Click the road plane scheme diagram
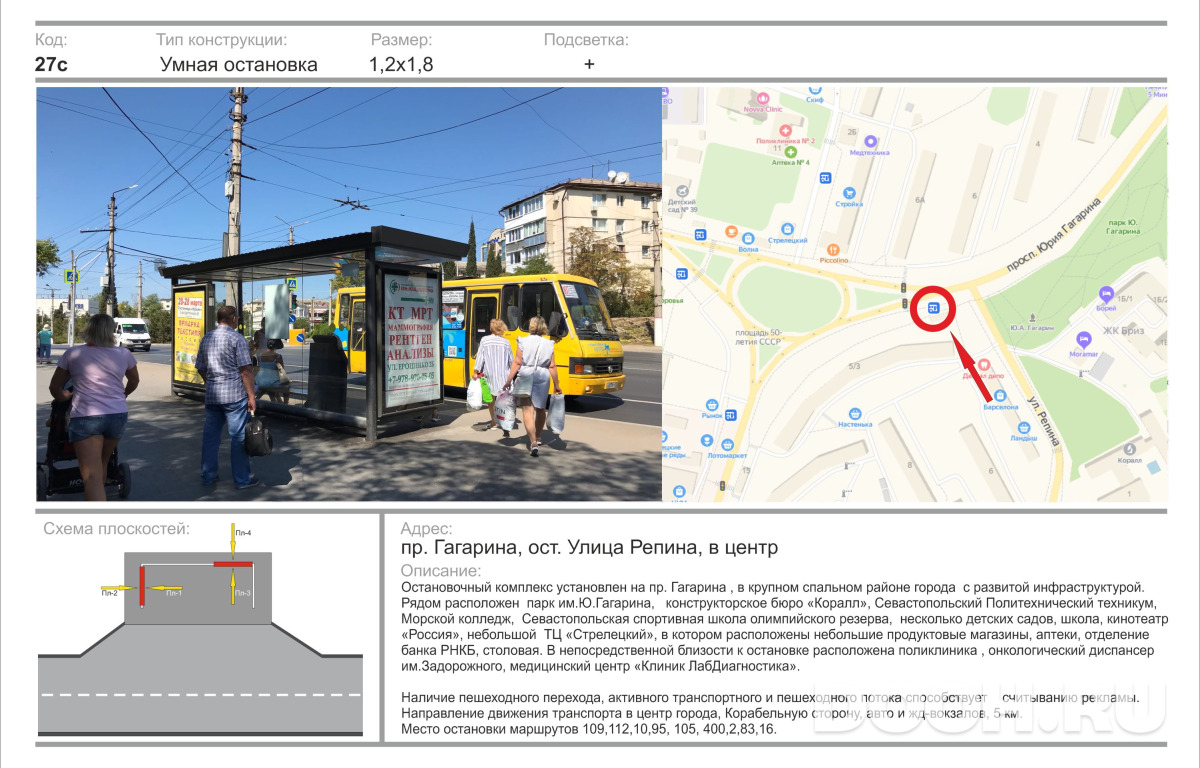Screen dimensions: 1200x768 [x=201, y=630]
